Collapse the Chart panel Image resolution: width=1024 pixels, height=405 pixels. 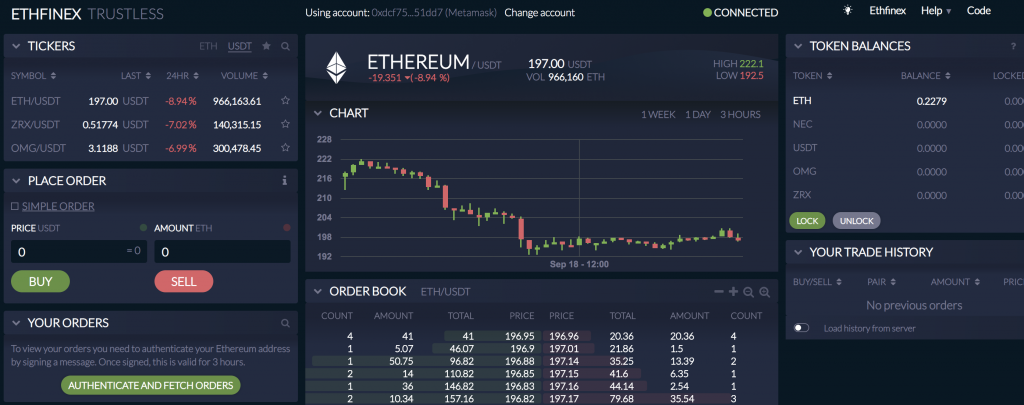(x=317, y=113)
